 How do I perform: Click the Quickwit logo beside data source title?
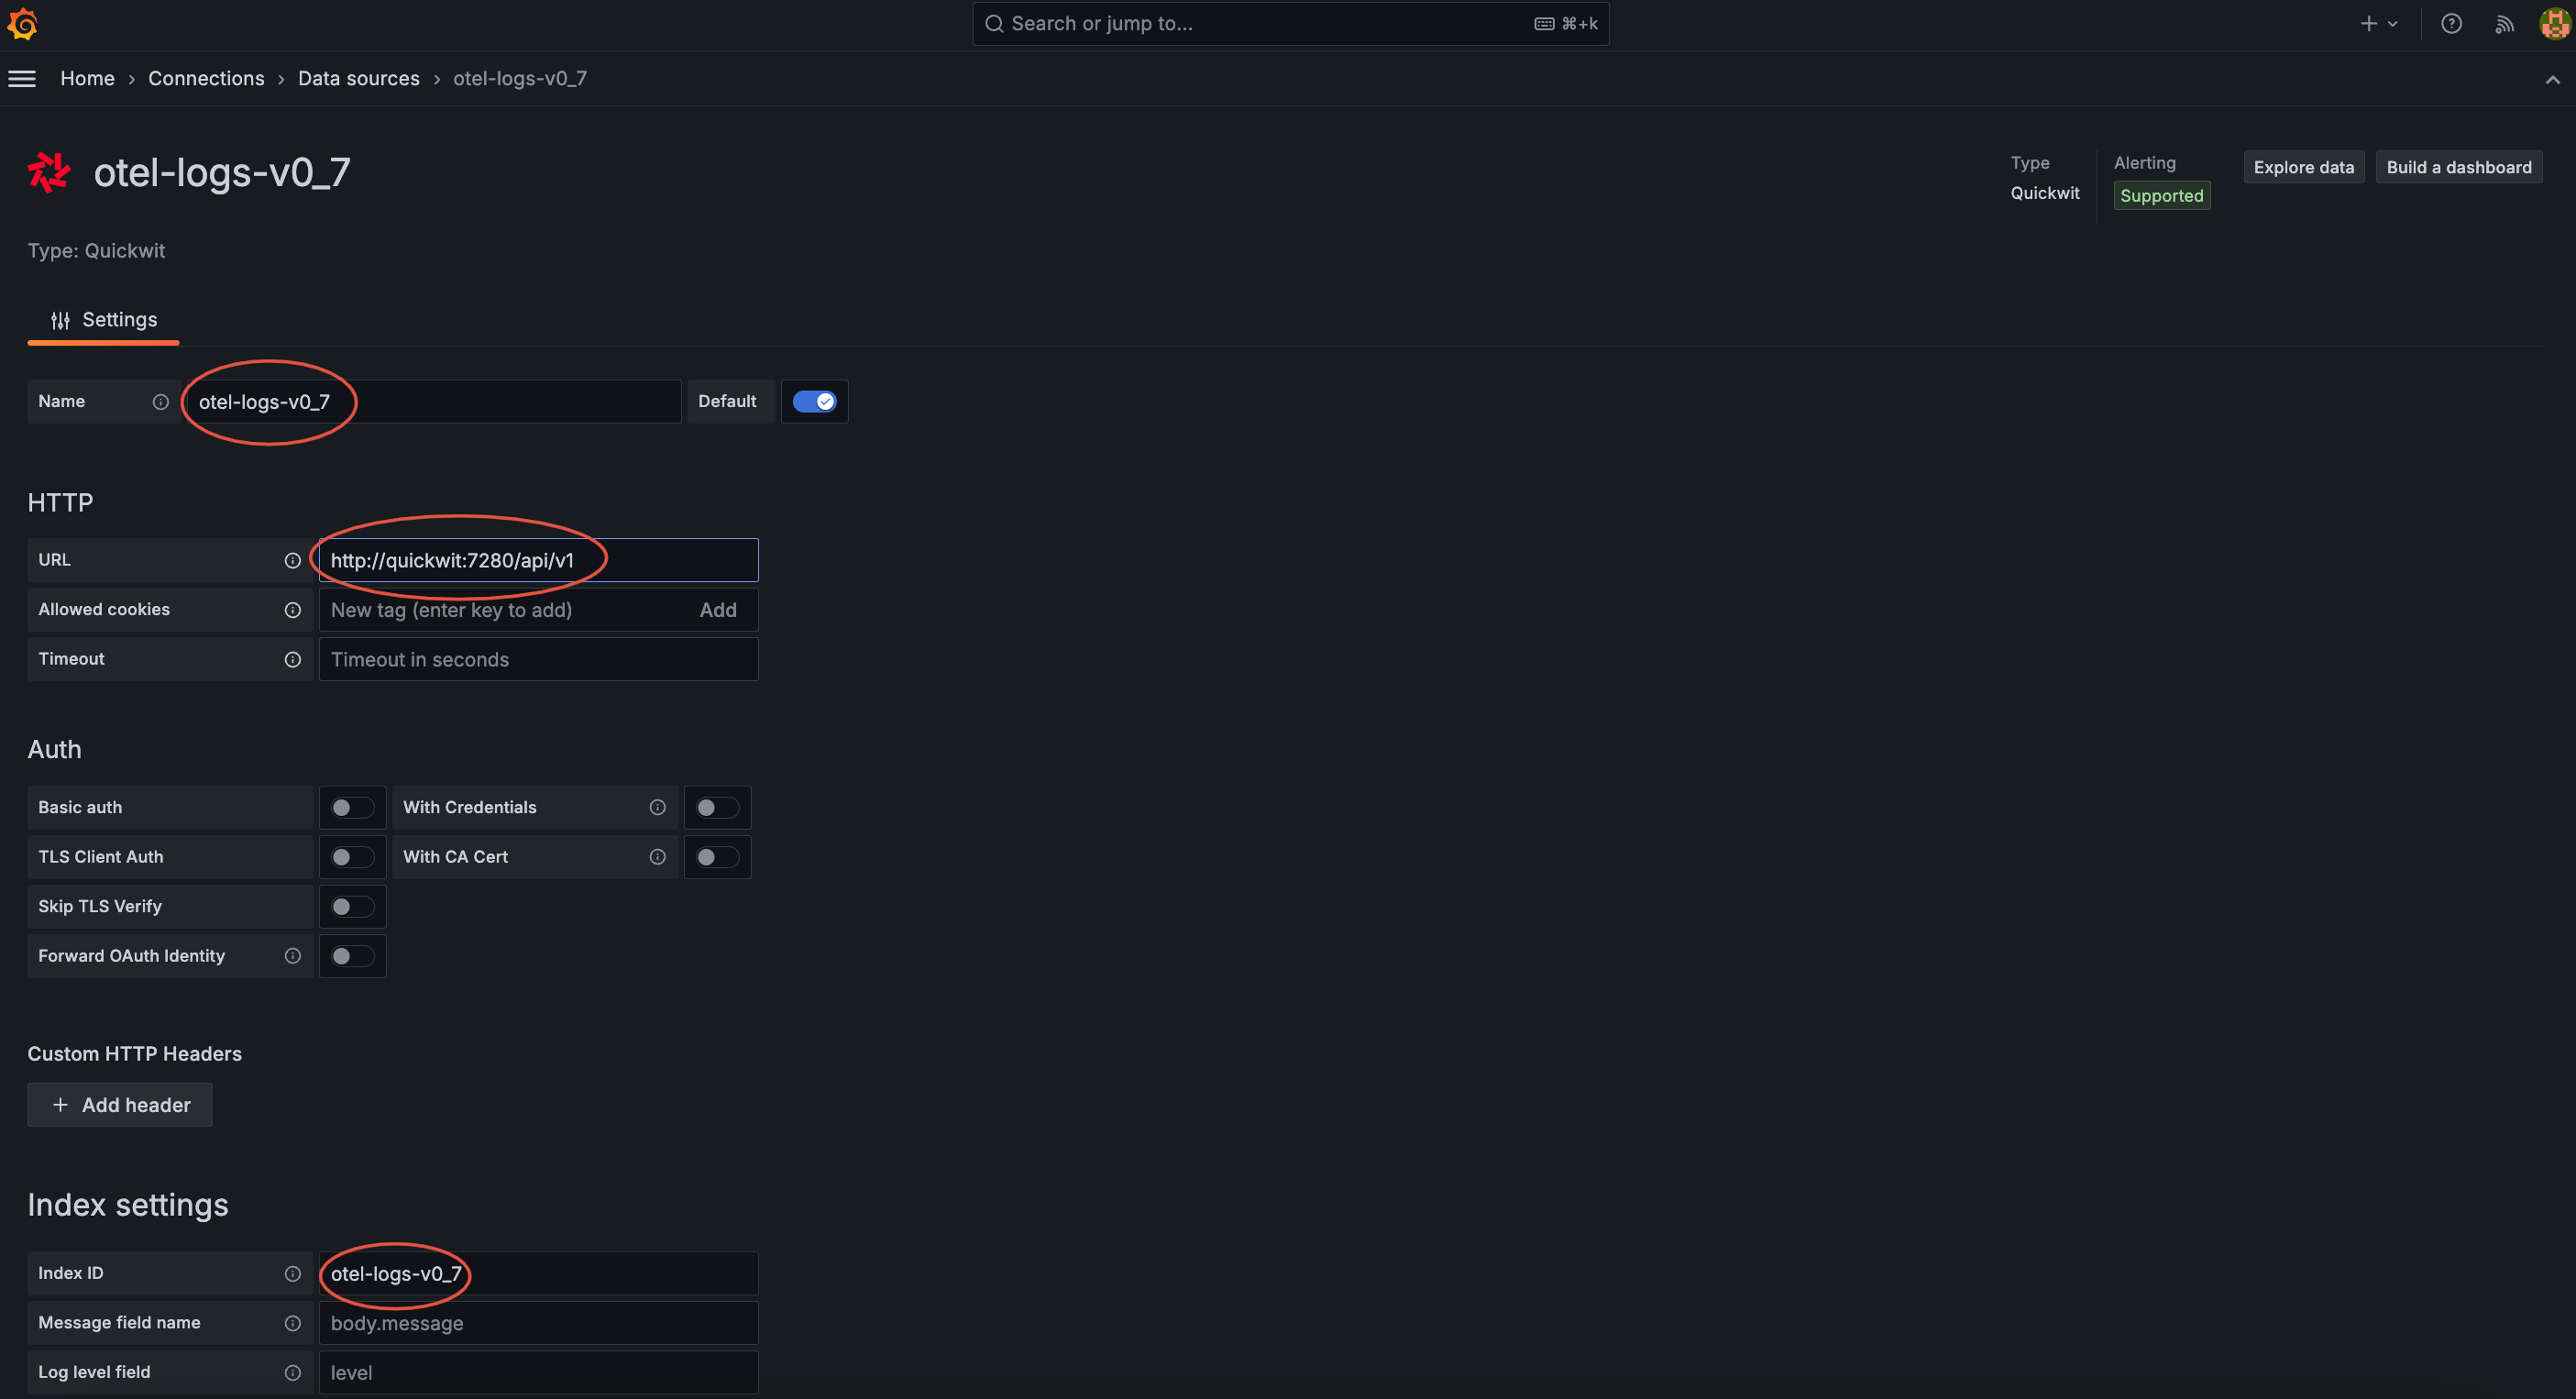click(49, 172)
